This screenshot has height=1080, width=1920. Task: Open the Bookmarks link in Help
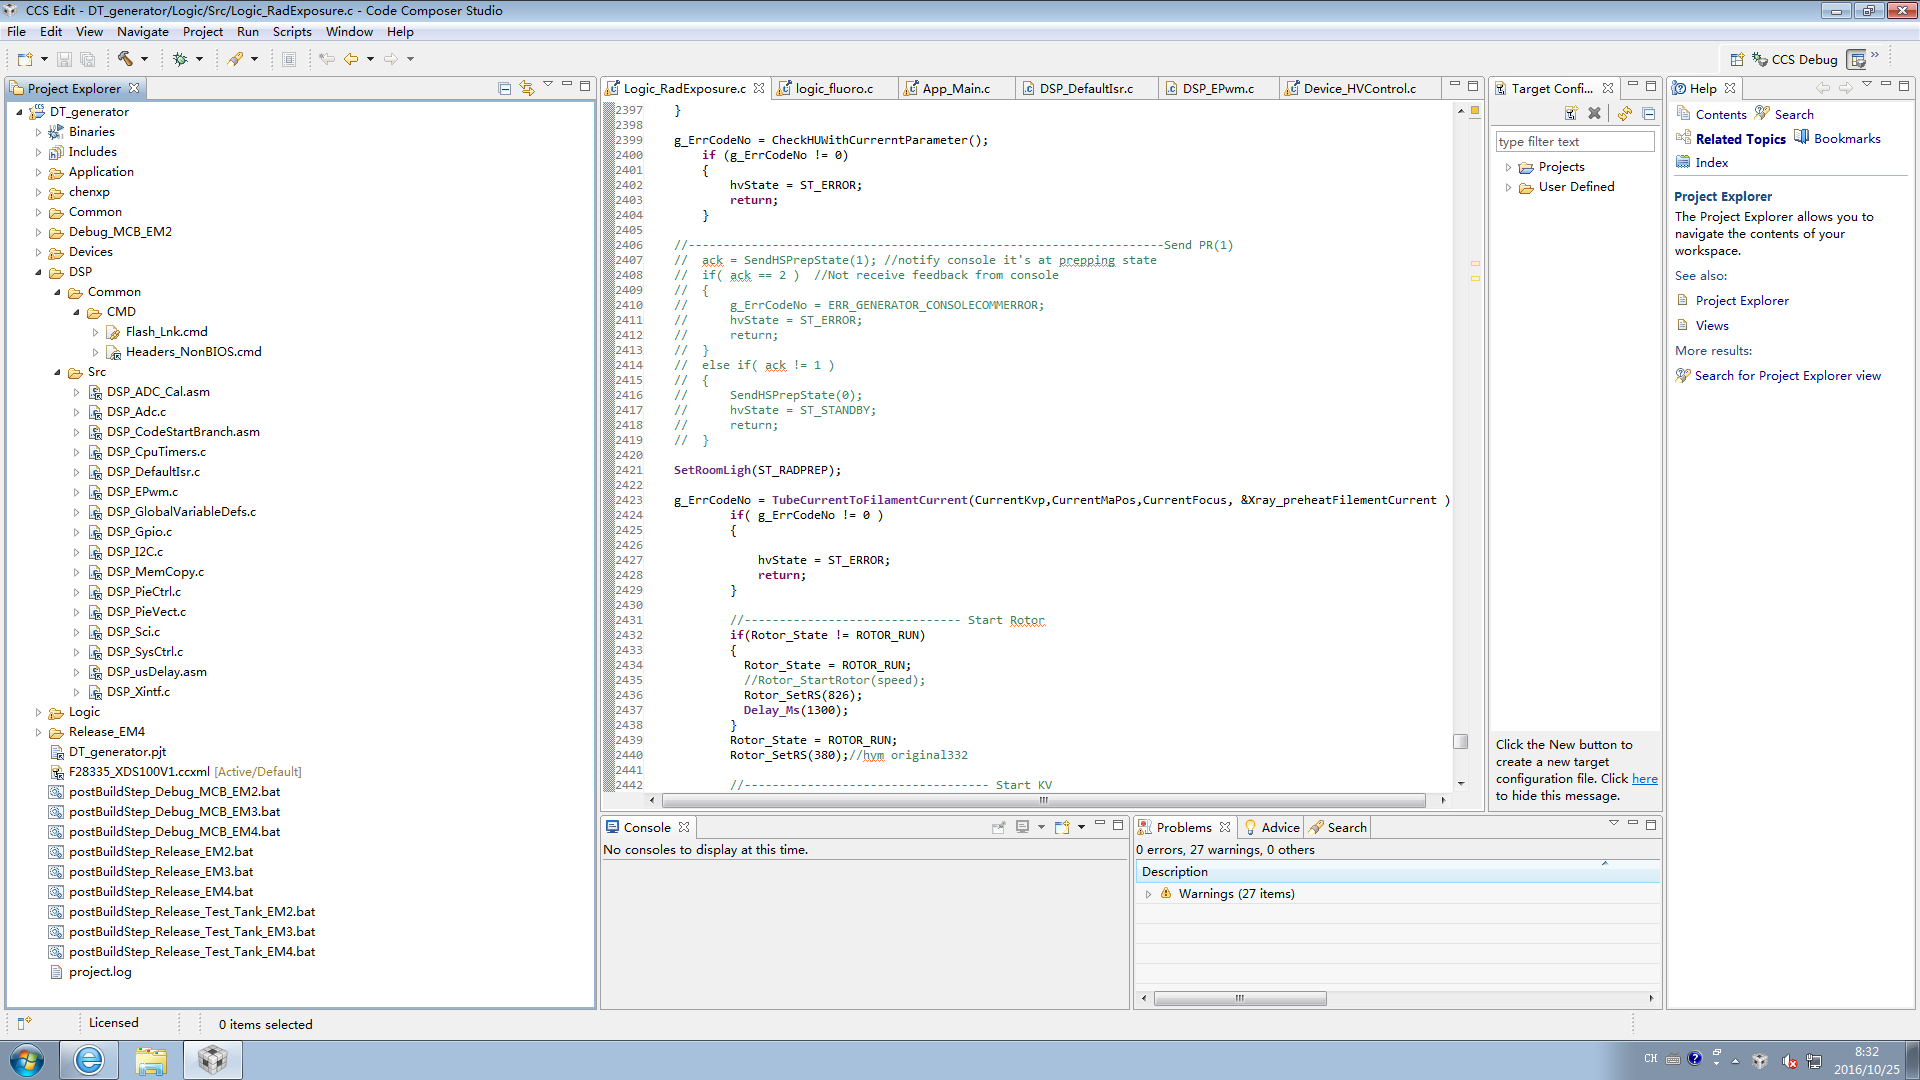point(1846,139)
